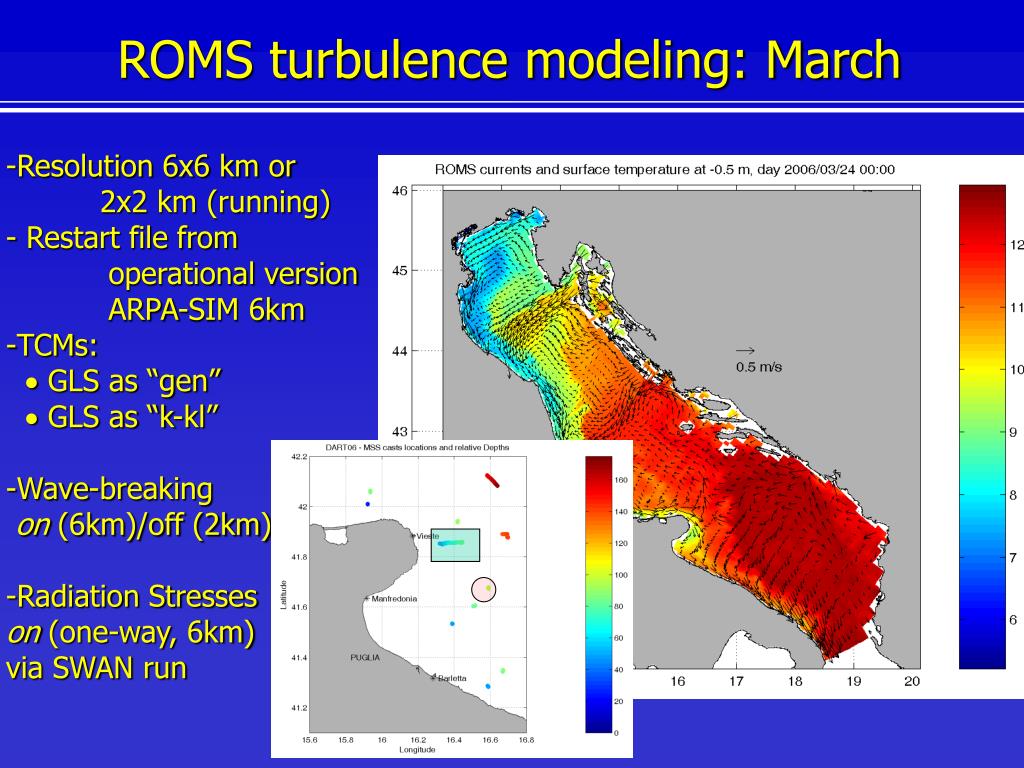Select the bullet 'GLS as "k-kl"'
Screen dimensions: 1024x768
pos(122,417)
